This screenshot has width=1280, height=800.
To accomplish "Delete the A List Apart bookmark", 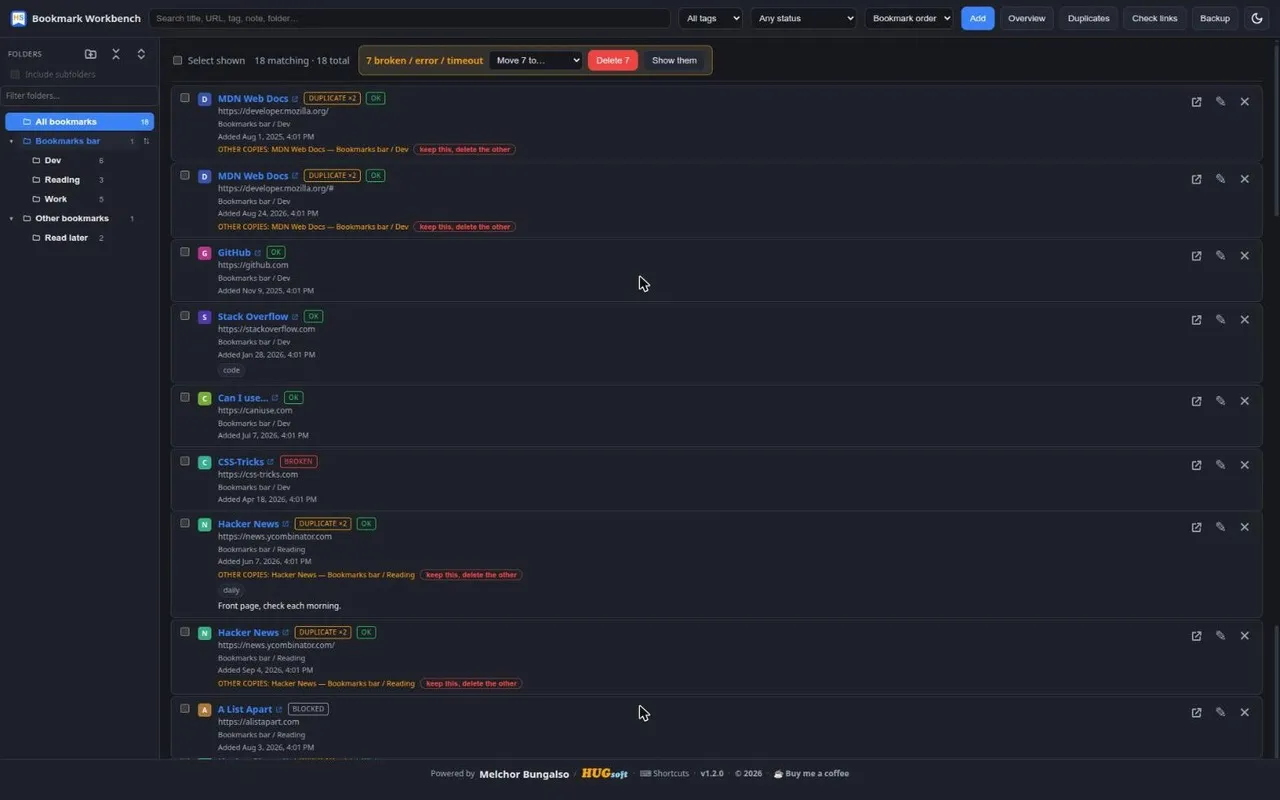I will [x=1244, y=713].
